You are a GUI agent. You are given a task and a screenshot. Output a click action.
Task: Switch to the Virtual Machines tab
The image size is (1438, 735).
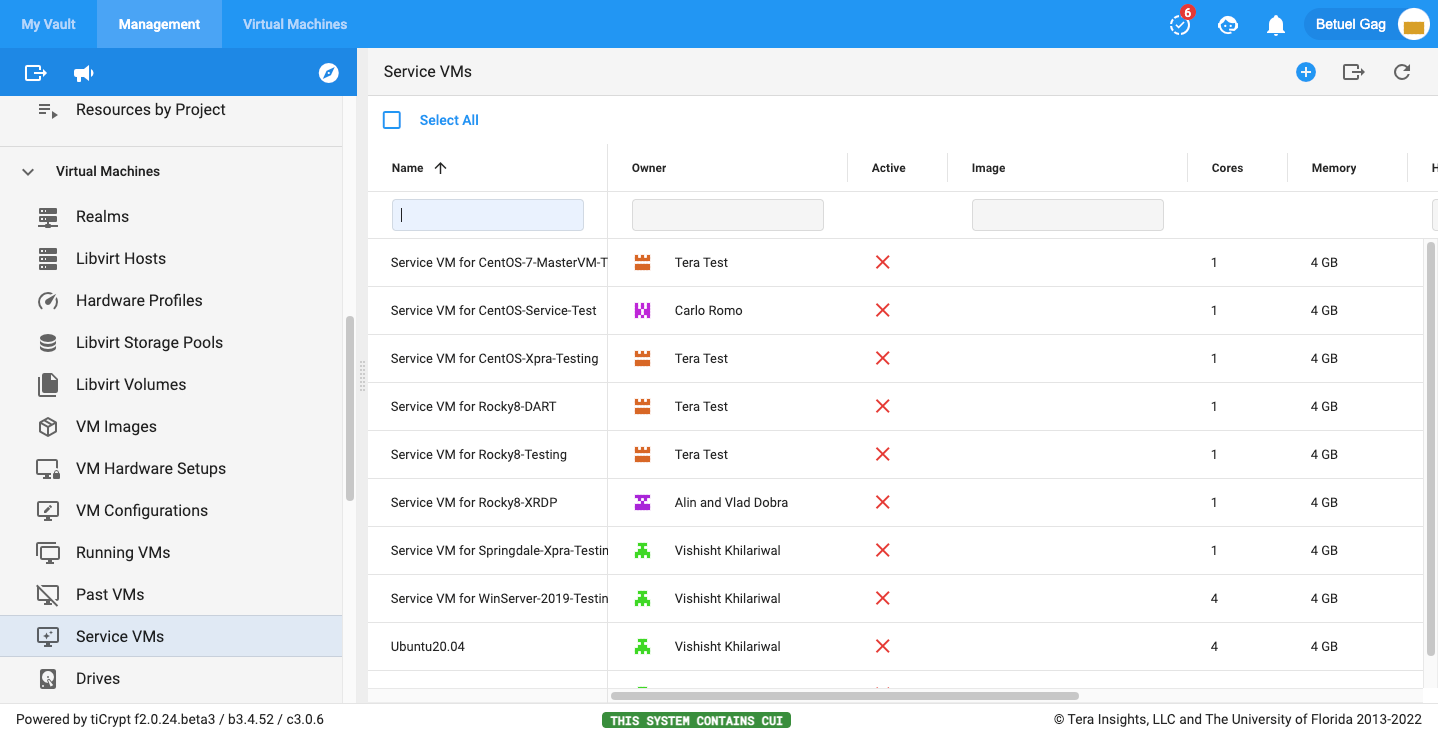pyautogui.click(x=295, y=24)
